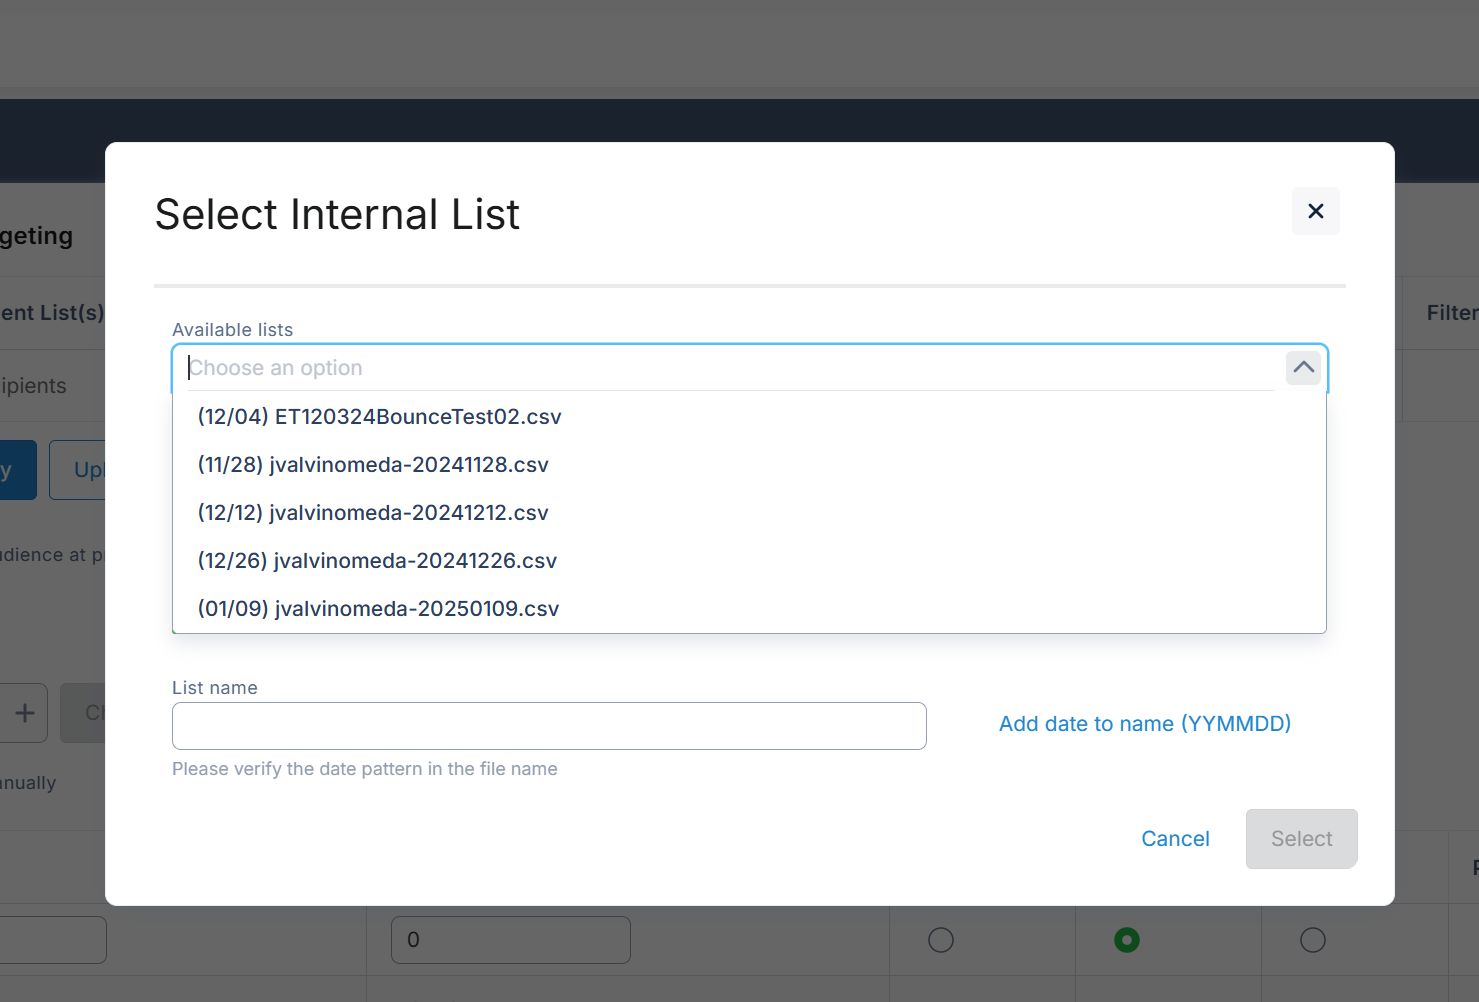Close the Select Internal List dialog
The image size is (1479, 1002).
1315,211
